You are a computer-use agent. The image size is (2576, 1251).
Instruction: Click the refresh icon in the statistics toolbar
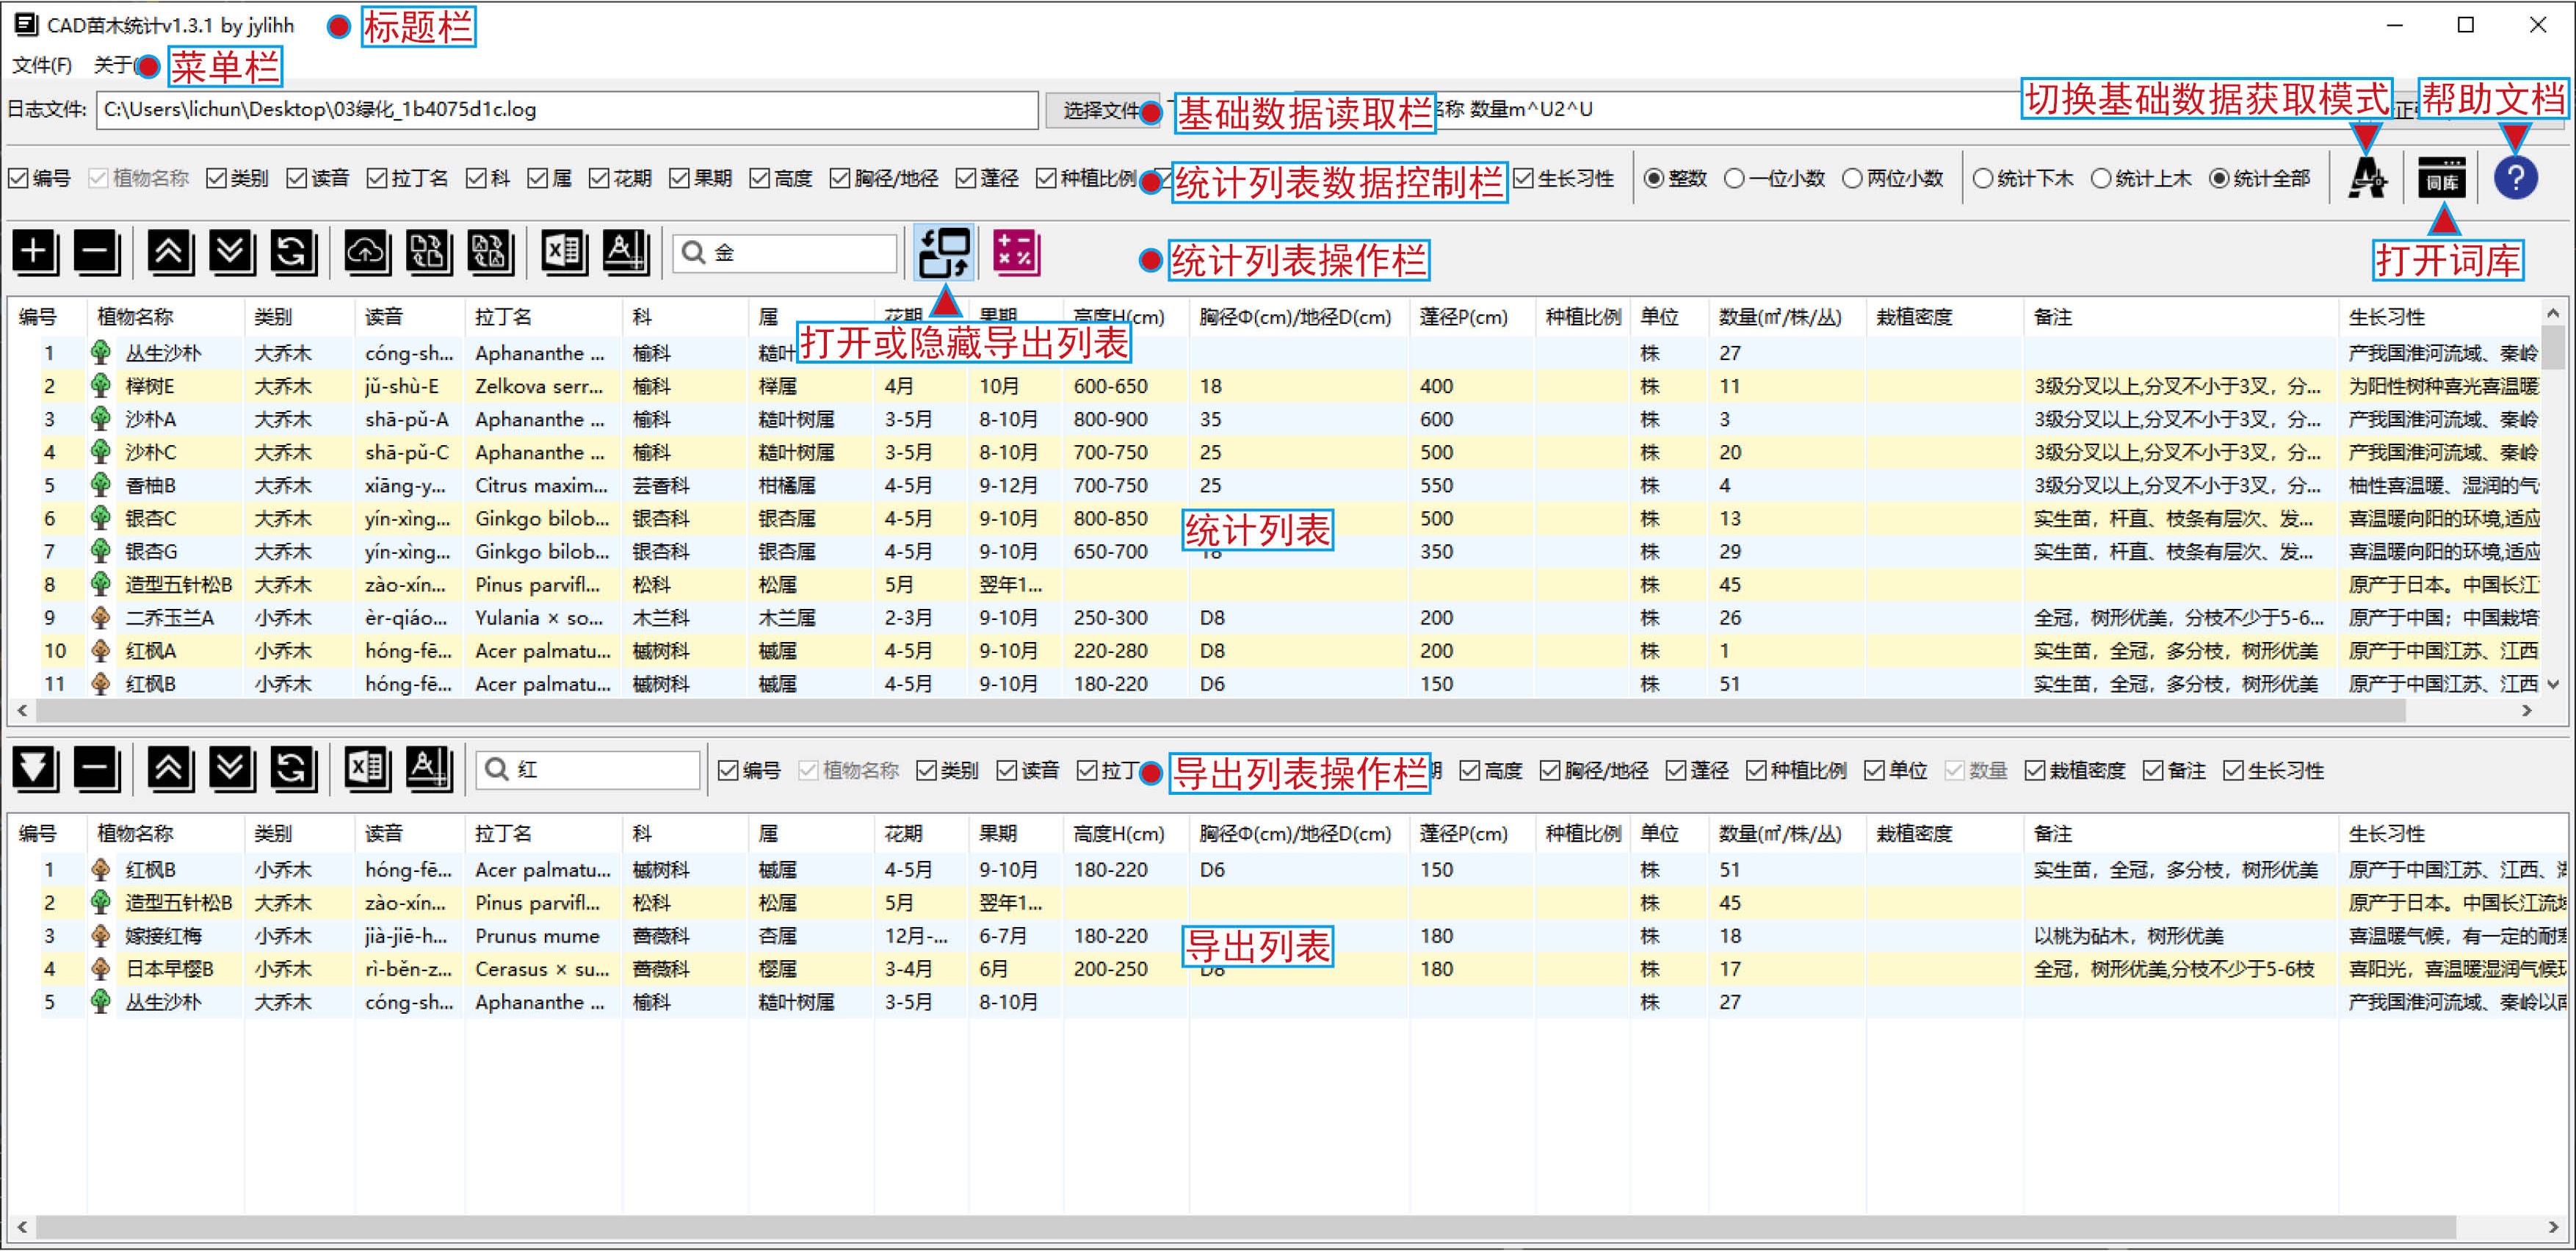click(293, 252)
